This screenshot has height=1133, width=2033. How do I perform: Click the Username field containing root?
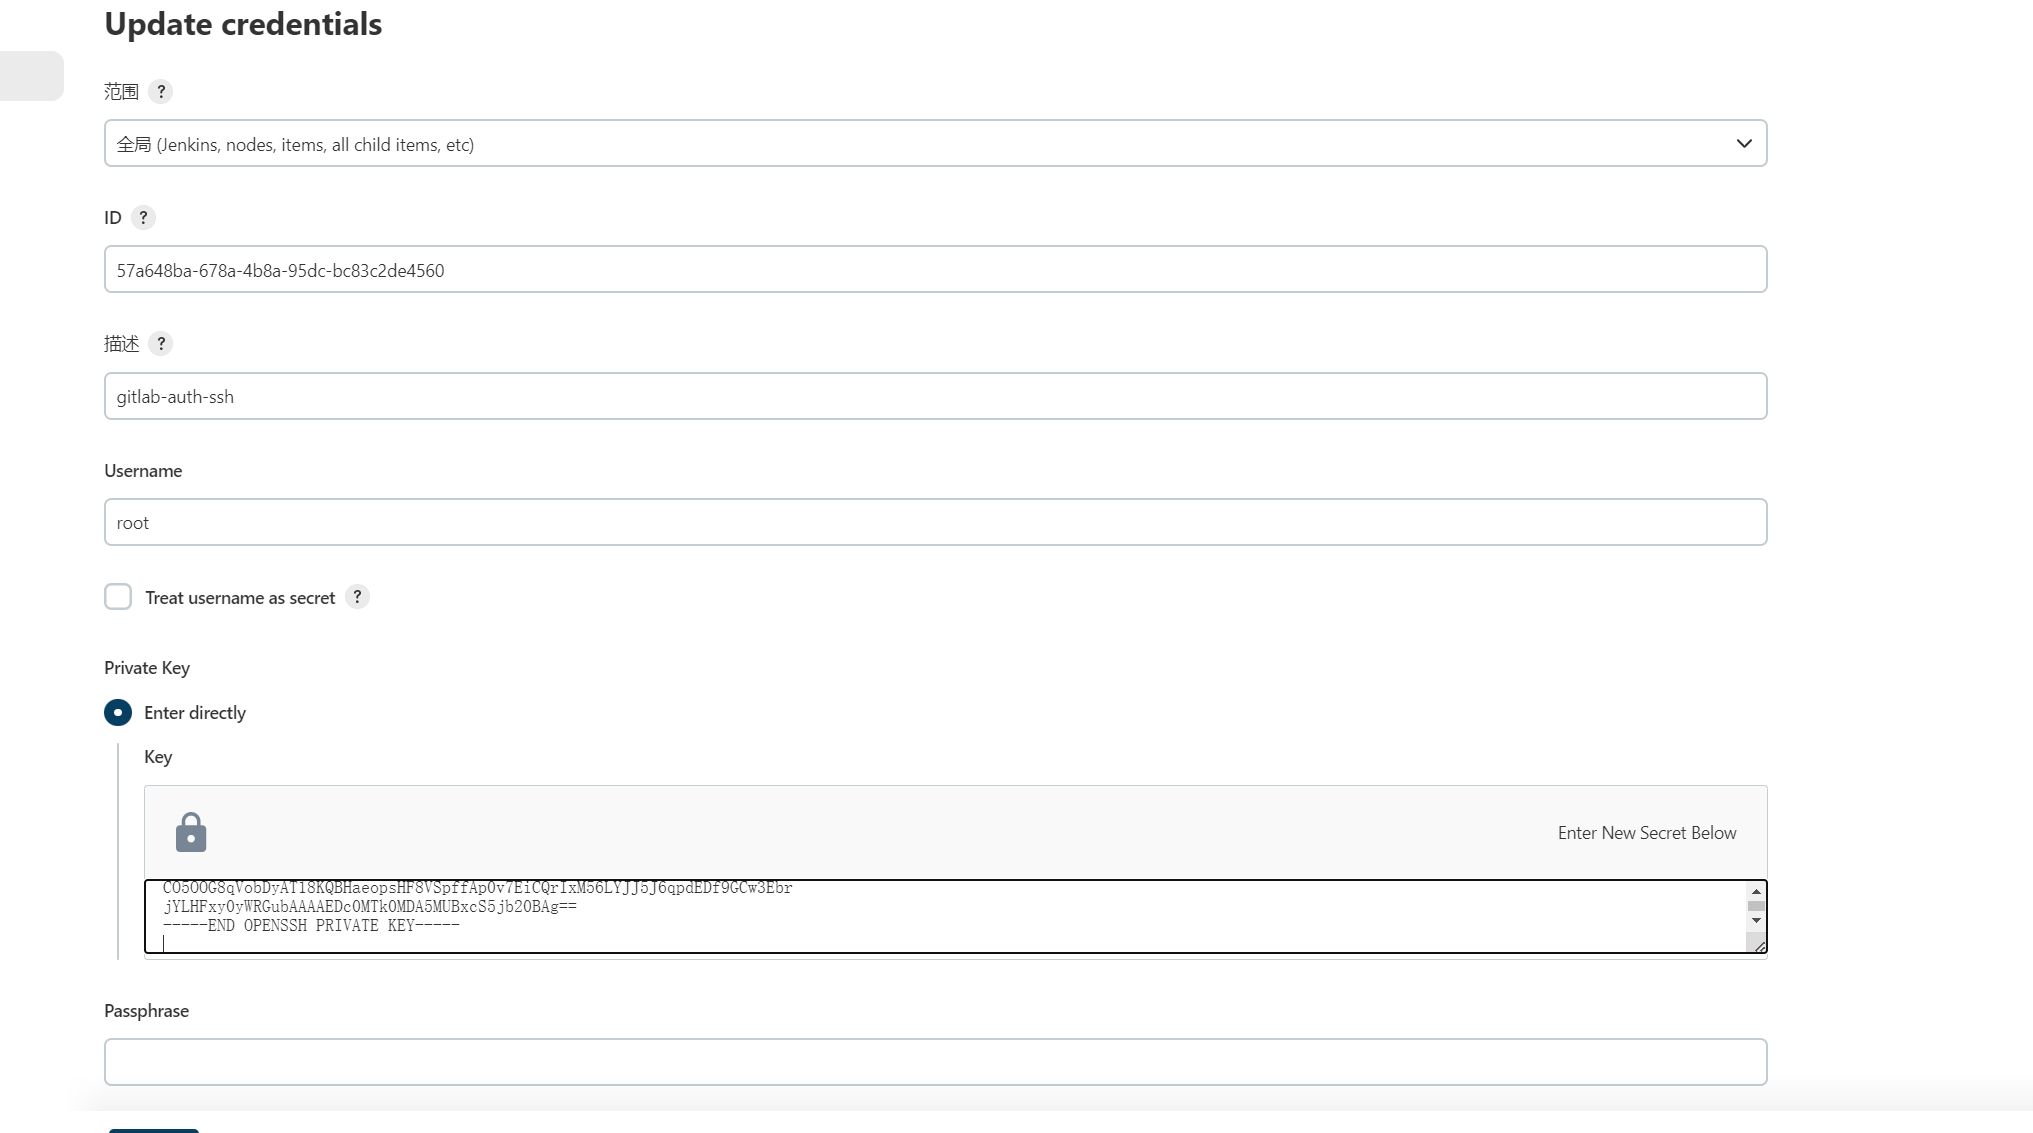pyautogui.click(x=935, y=523)
